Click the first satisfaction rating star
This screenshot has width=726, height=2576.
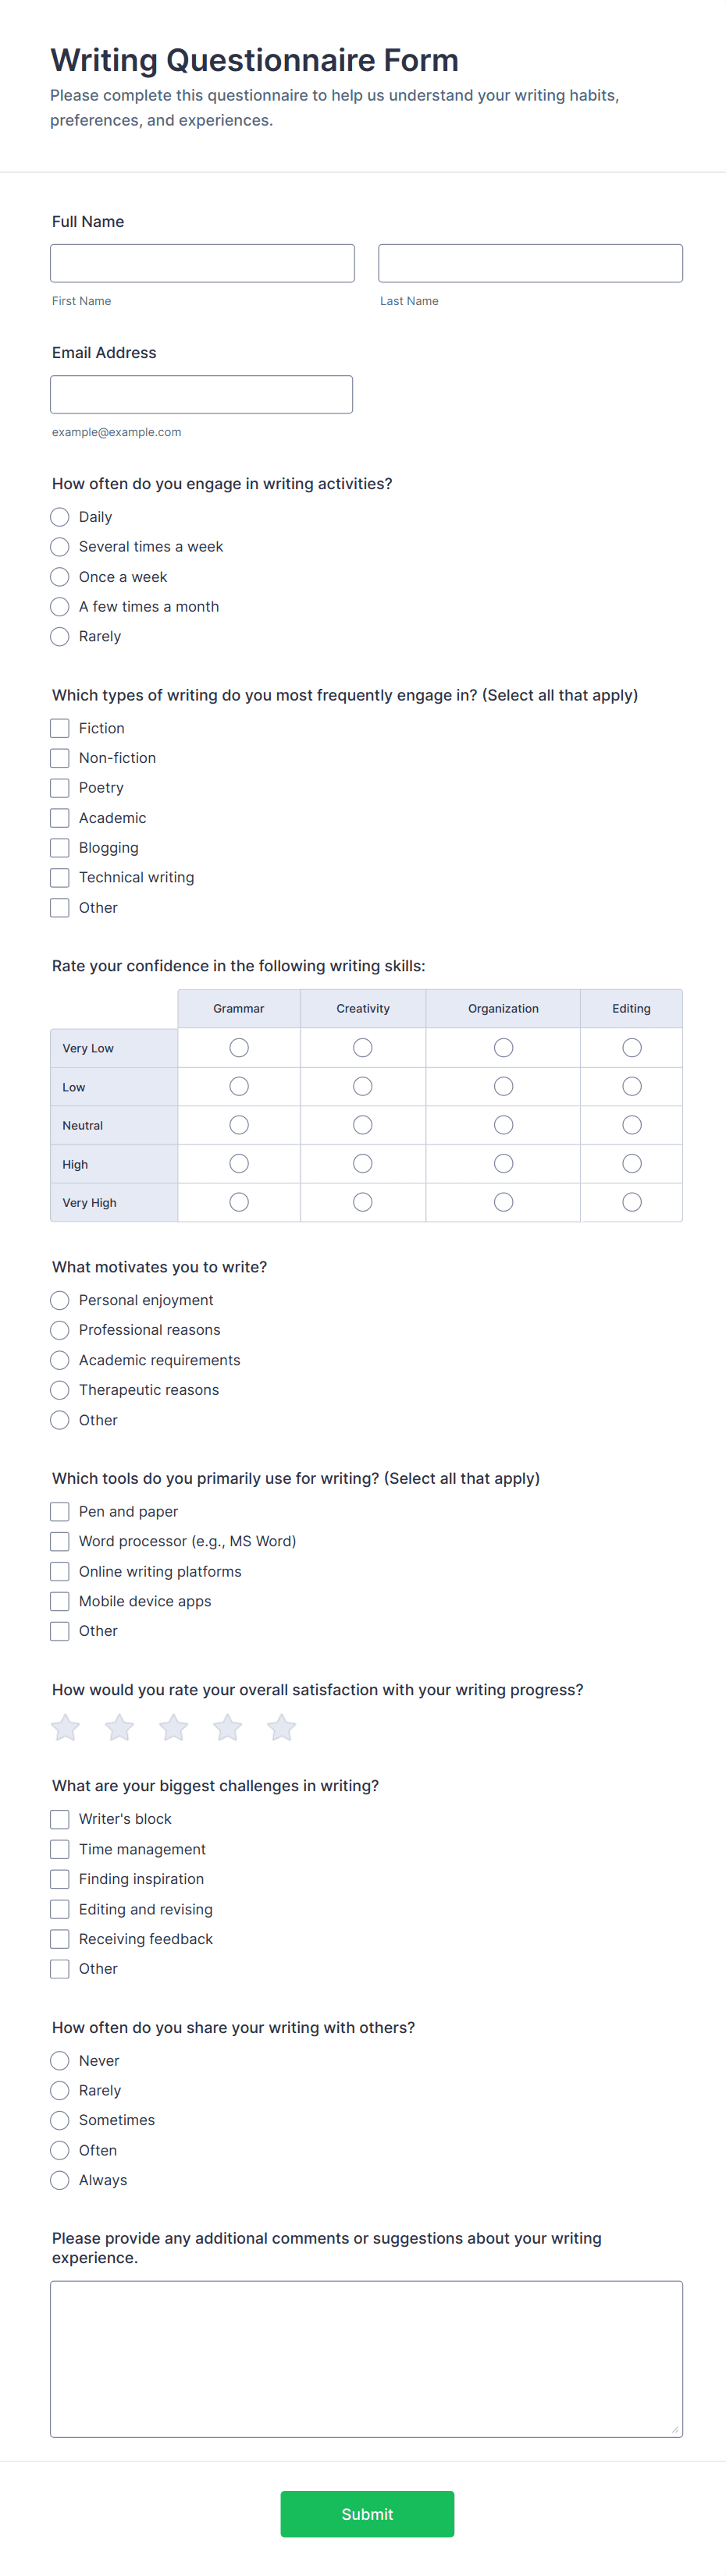(x=66, y=1727)
